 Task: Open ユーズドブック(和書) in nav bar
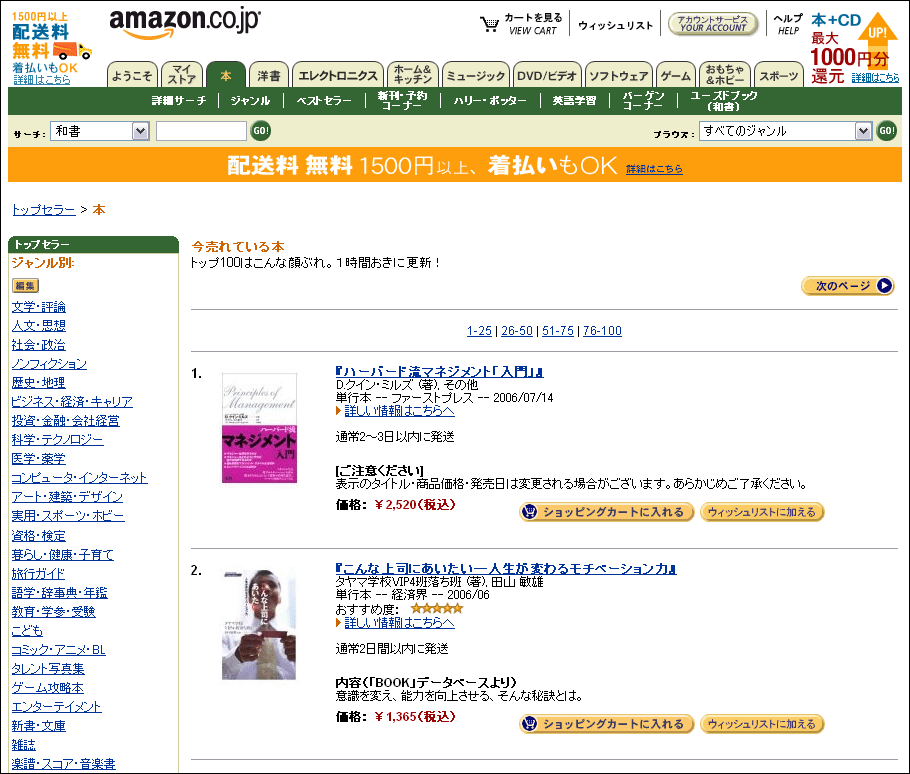(x=723, y=100)
